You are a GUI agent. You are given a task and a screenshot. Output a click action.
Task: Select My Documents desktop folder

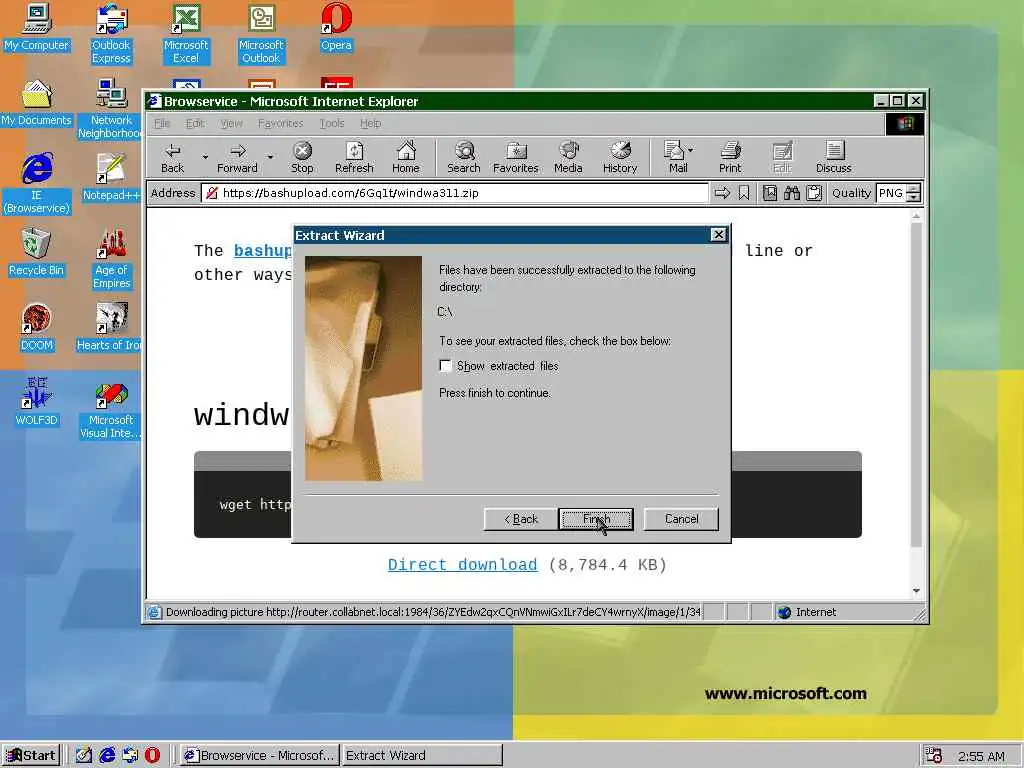coord(36,103)
